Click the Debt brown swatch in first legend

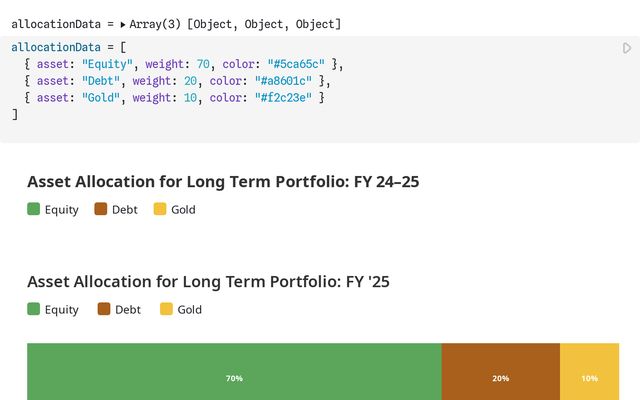100,209
